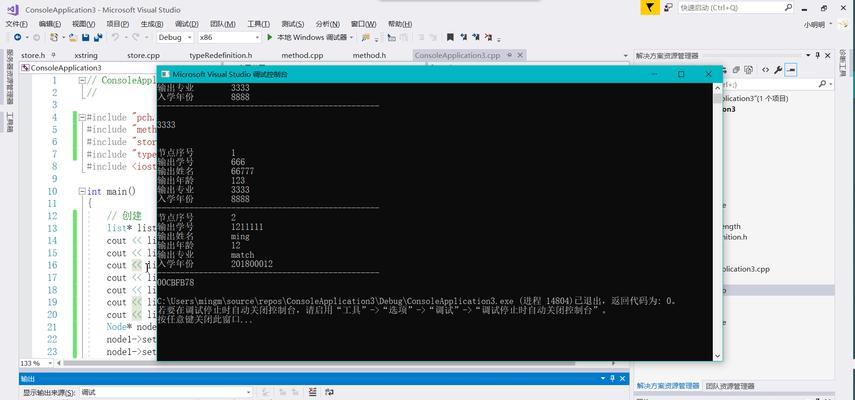
Task: Click the Navigate Forward arrow in toolbar
Action: pos(36,38)
